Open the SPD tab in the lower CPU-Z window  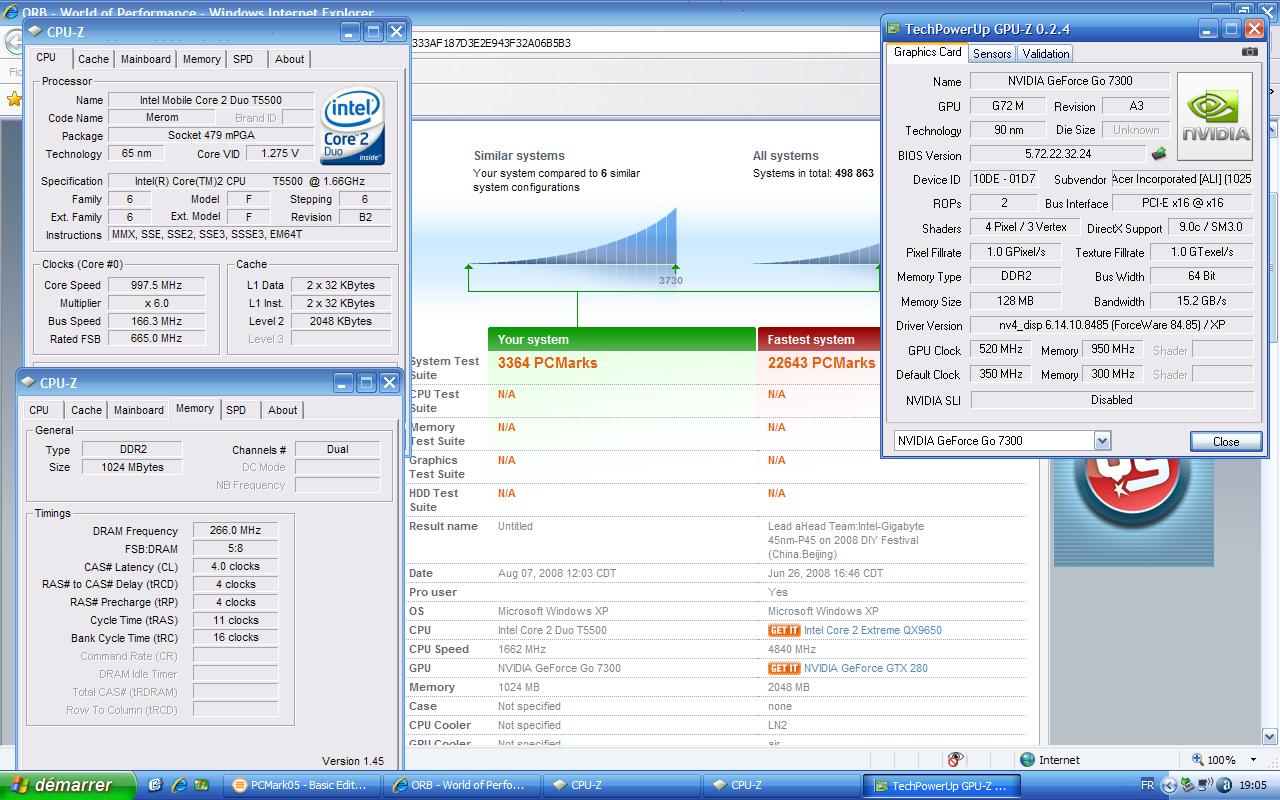point(236,410)
